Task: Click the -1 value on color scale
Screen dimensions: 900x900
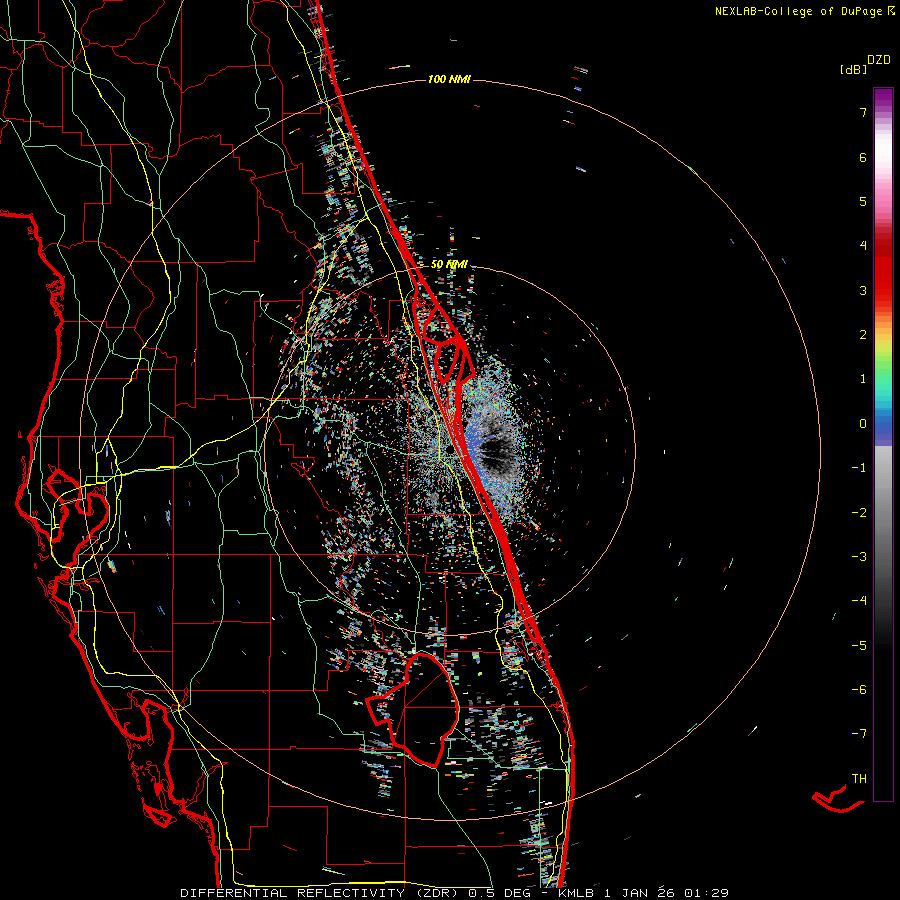Action: (859, 468)
